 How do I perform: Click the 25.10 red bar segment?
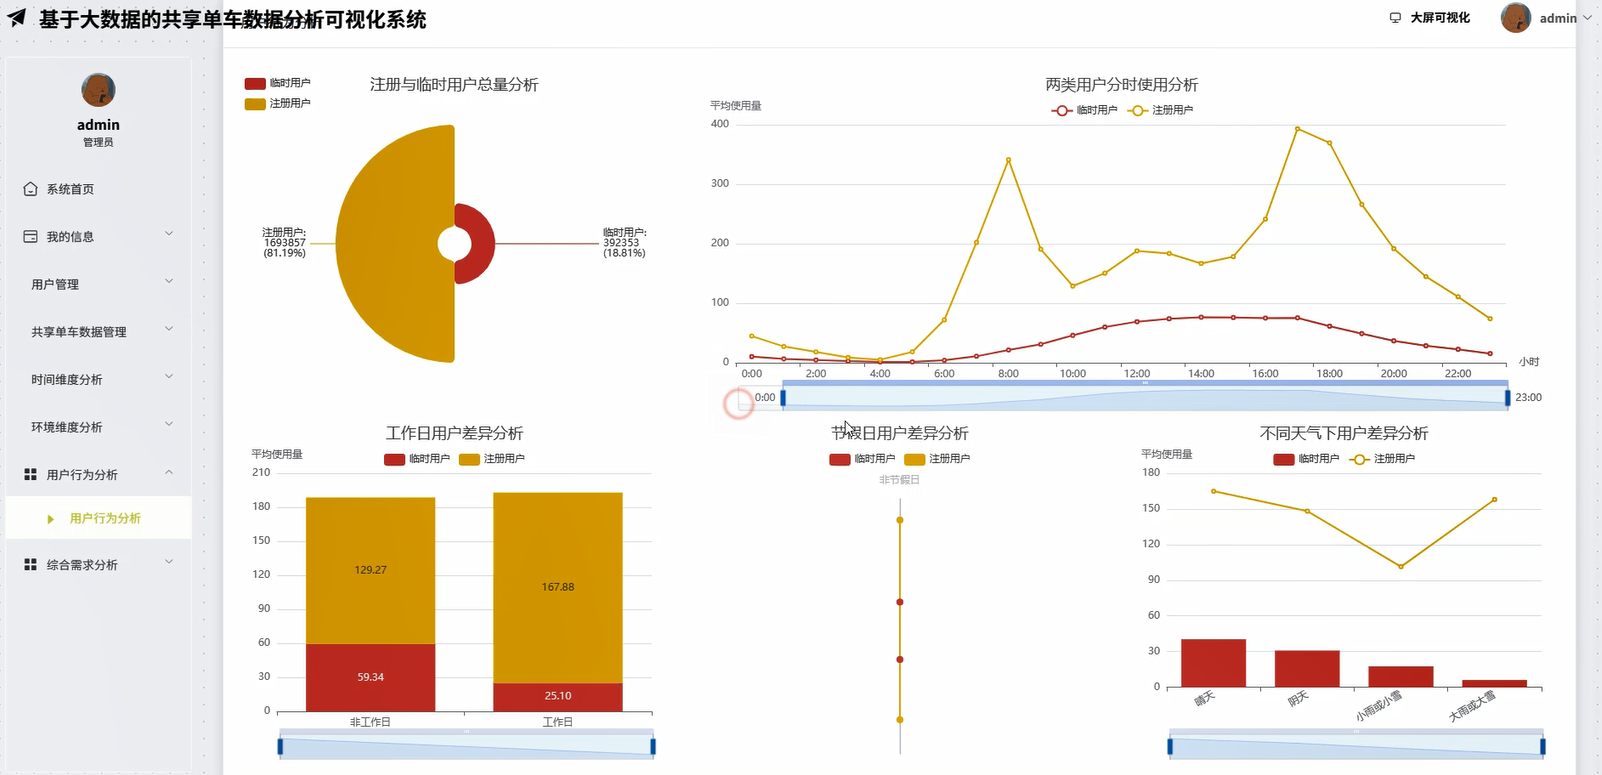558,697
